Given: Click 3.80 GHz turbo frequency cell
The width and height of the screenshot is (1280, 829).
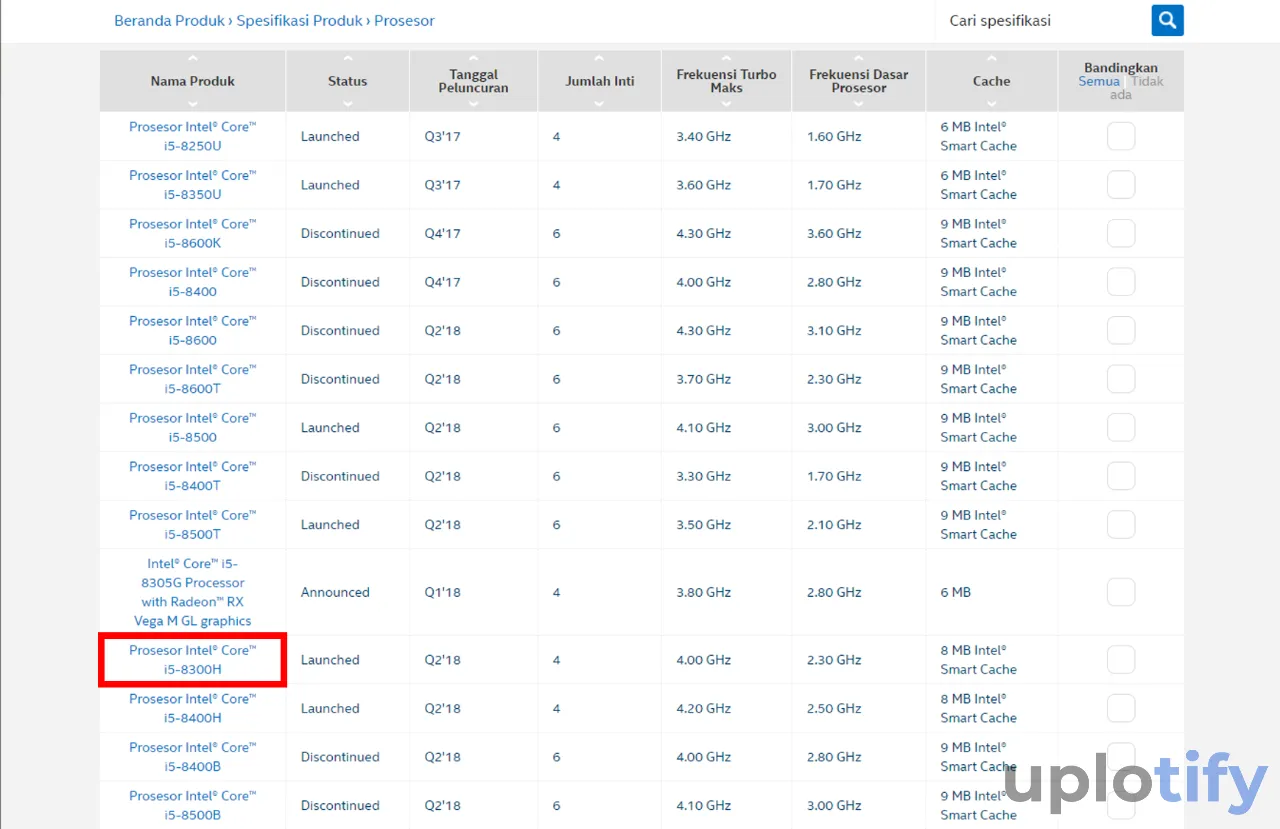Looking at the screenshot, I should (x=704, y=592).
